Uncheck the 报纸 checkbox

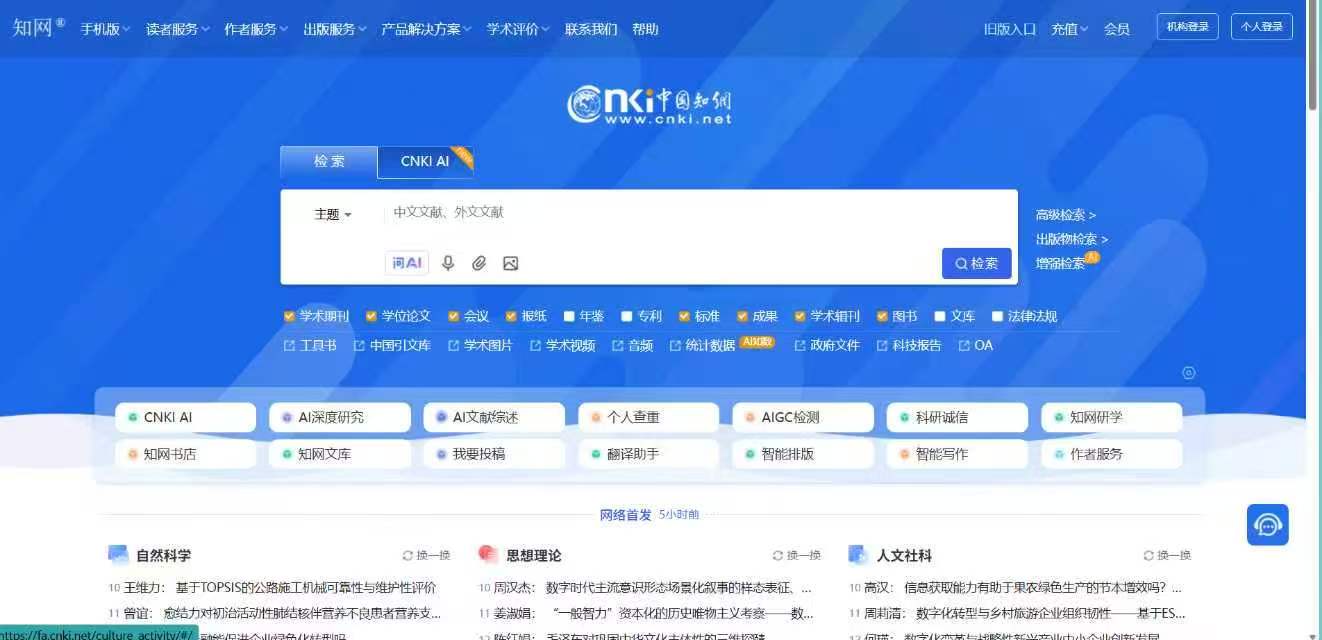pos(511,316)
